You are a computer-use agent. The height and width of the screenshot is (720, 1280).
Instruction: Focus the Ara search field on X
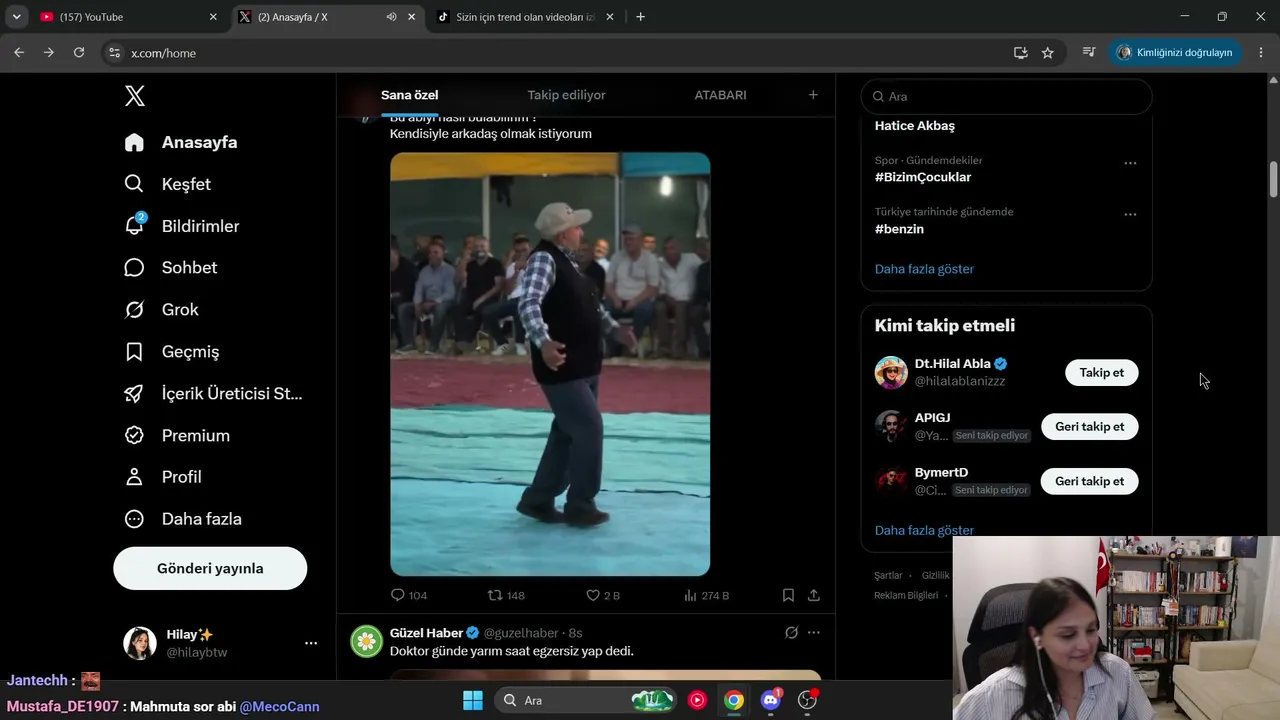coord(1006,96)
